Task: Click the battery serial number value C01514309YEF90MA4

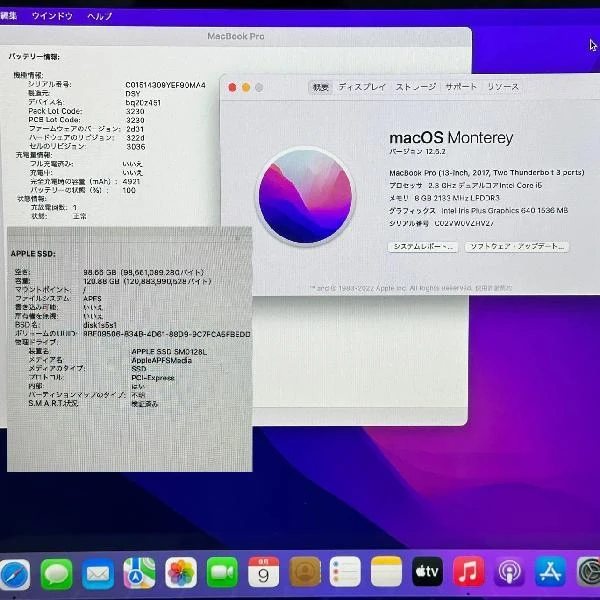Action: coord(165,85)
